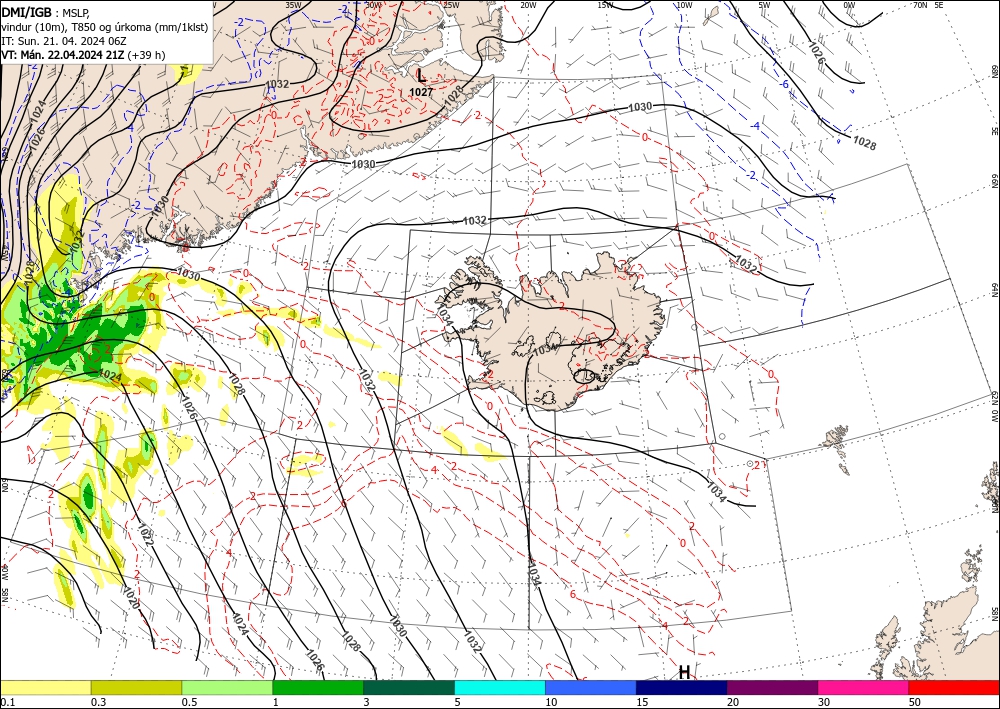The height and width of the screenshot is (709, 1000).
Task: Click the 1020 isobar label
Action: pyautogui.click(x=129, y=597)
